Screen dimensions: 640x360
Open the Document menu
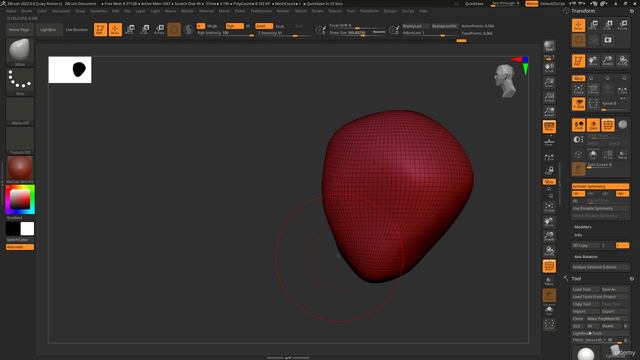(61, 11)
